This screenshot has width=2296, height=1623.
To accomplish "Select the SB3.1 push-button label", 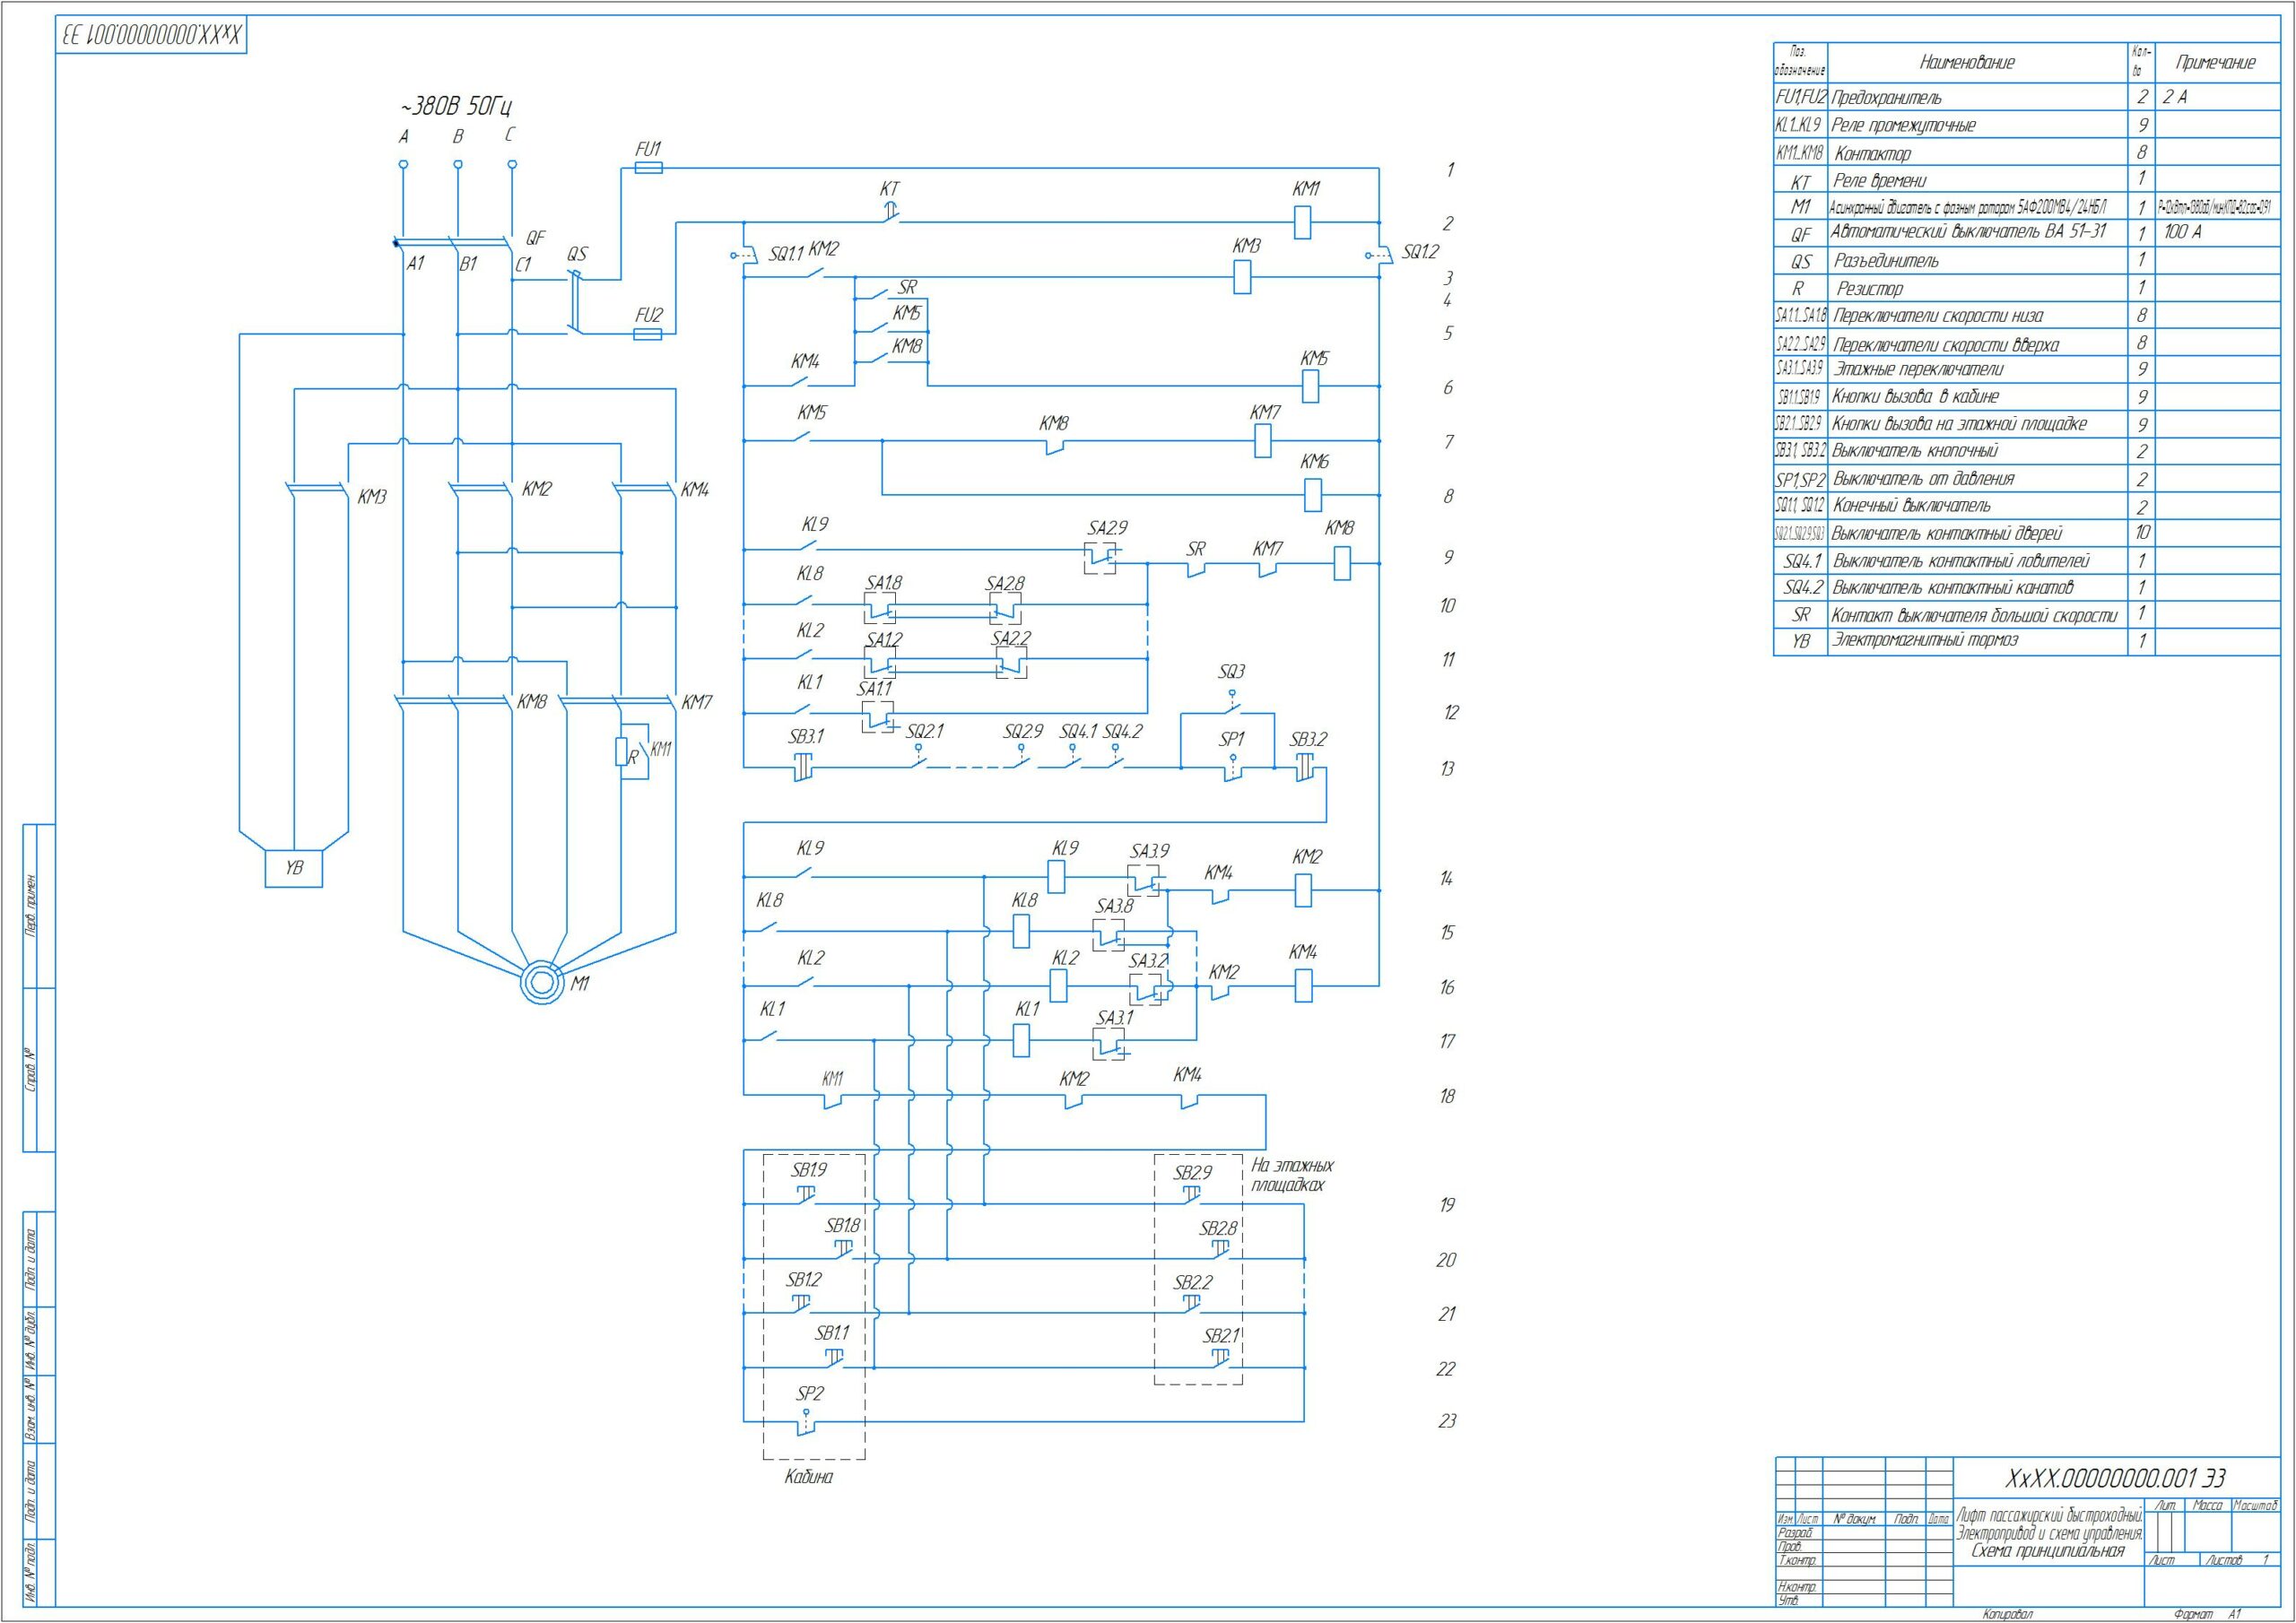I will [x=807, y=737].
